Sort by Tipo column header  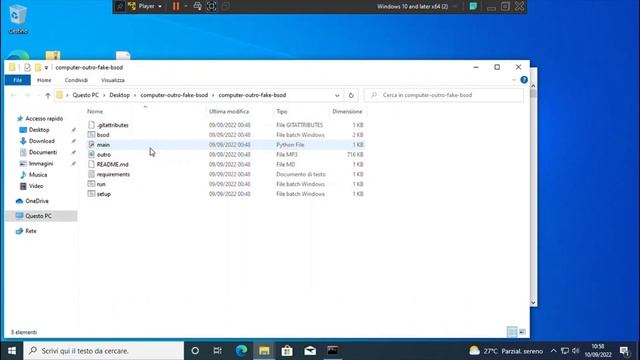coord(282,111)
